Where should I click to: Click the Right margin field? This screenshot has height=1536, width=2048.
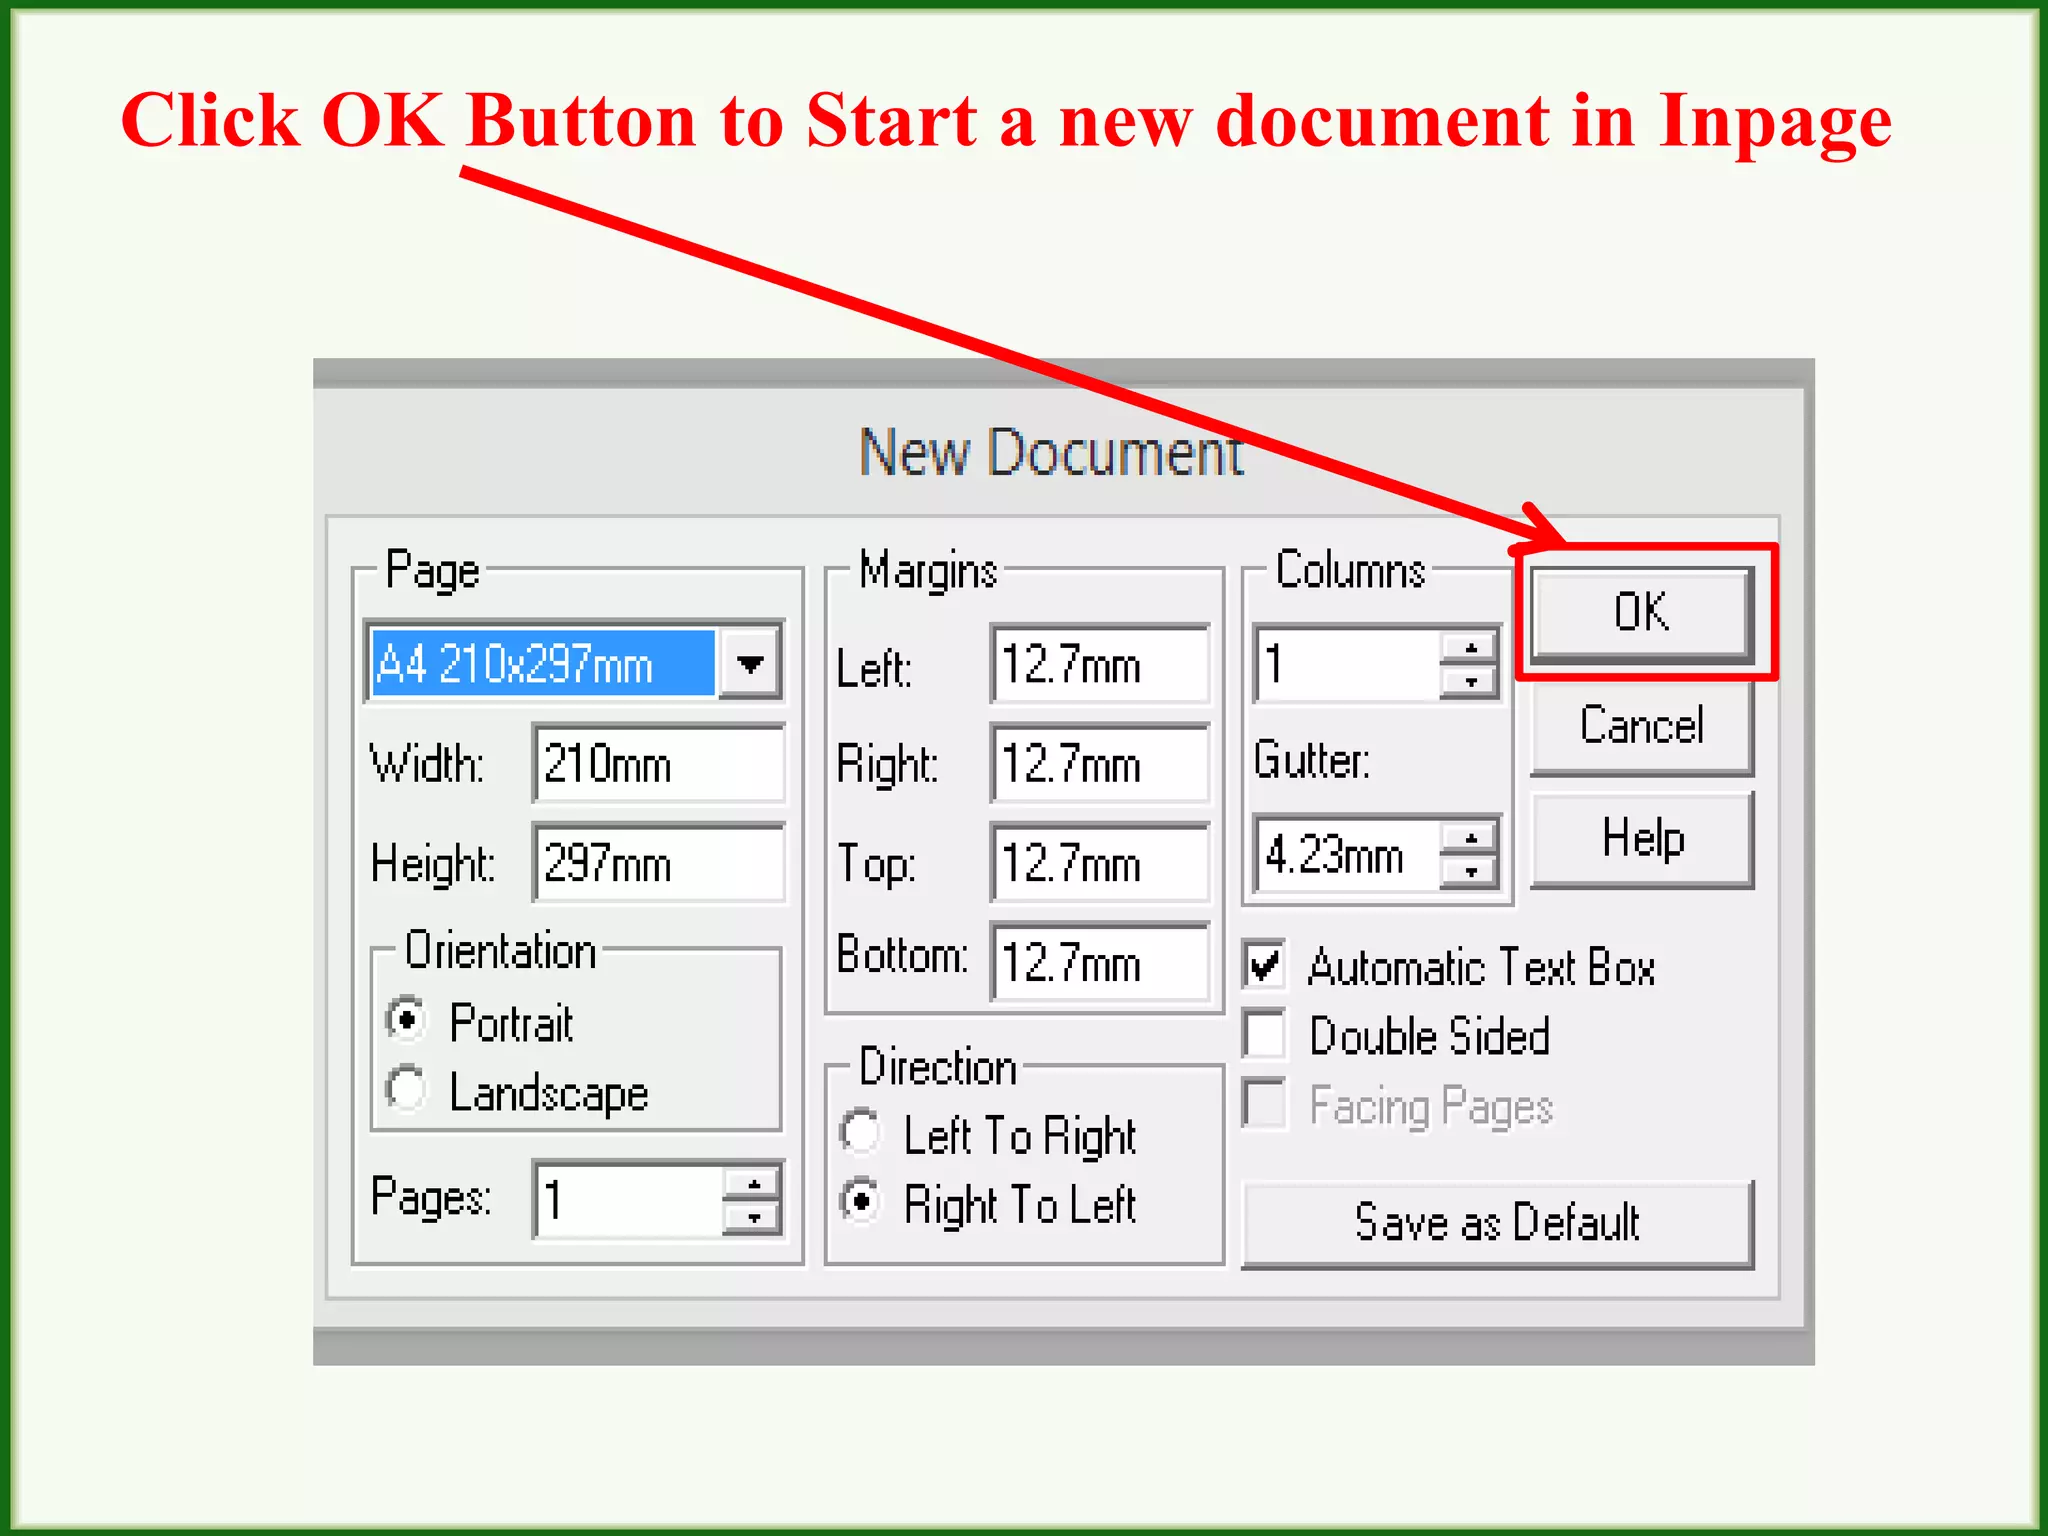point(1100,764)
